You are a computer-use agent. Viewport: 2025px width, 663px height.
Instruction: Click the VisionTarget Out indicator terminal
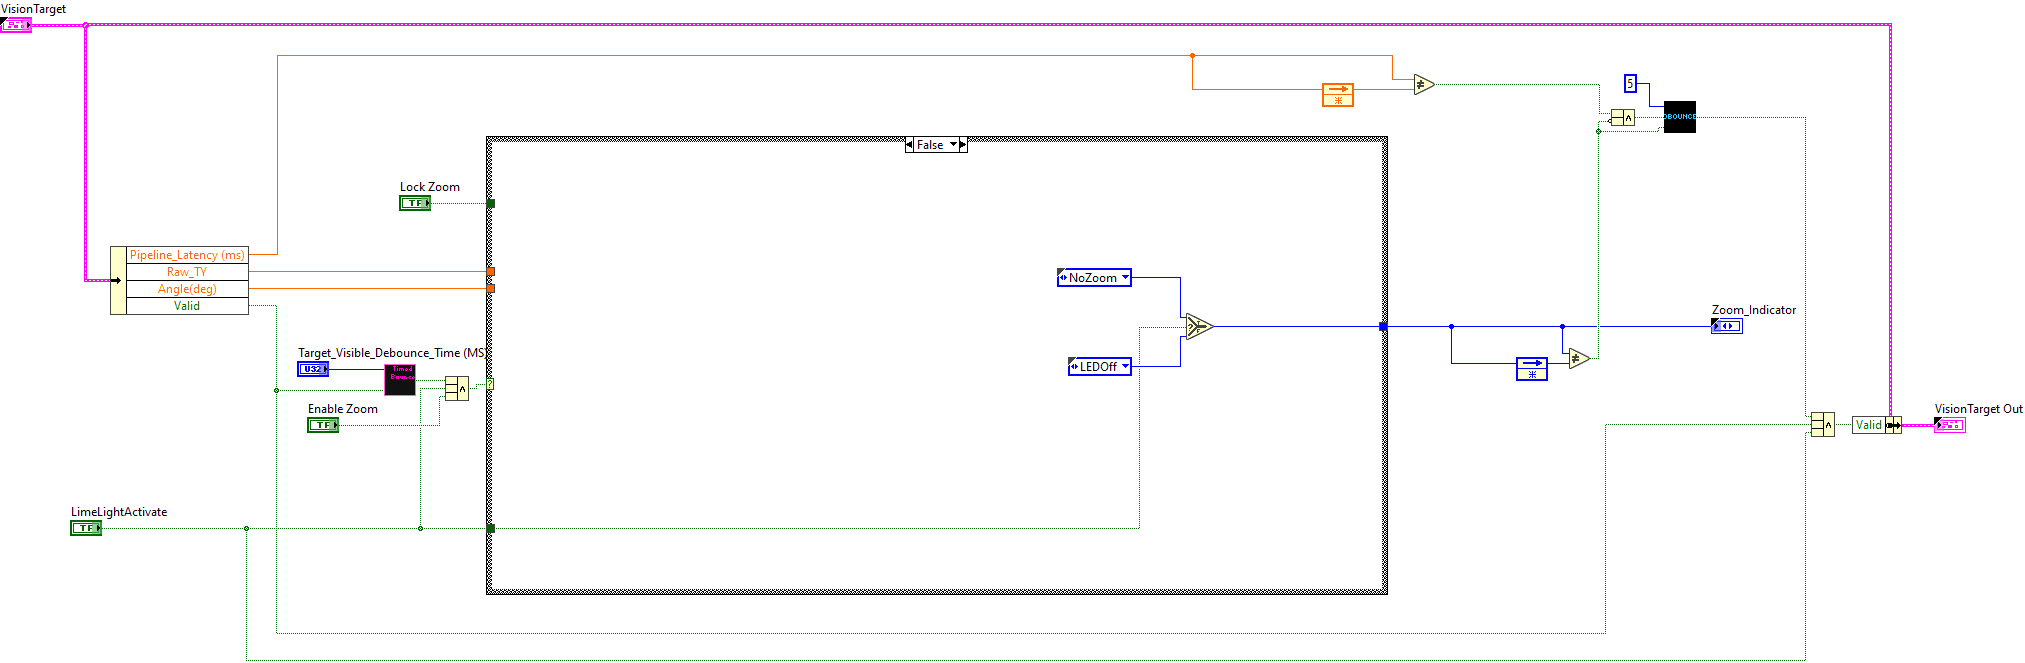click(1949, 425)
